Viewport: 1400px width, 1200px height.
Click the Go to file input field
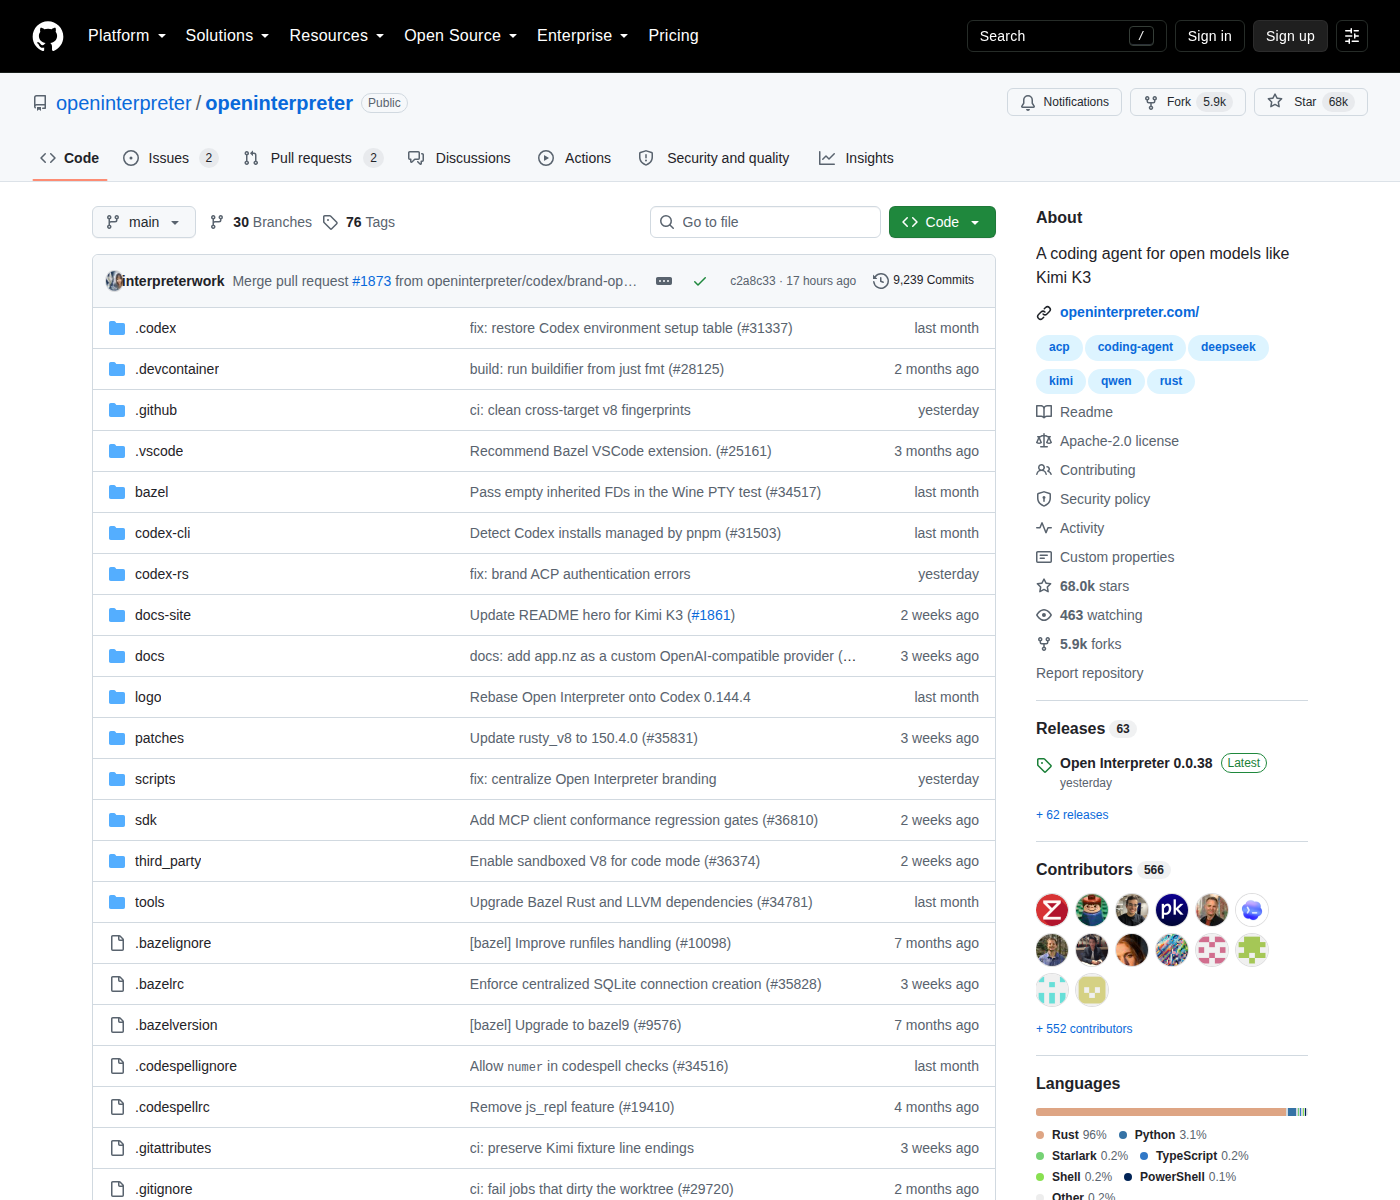pos(765,222)
